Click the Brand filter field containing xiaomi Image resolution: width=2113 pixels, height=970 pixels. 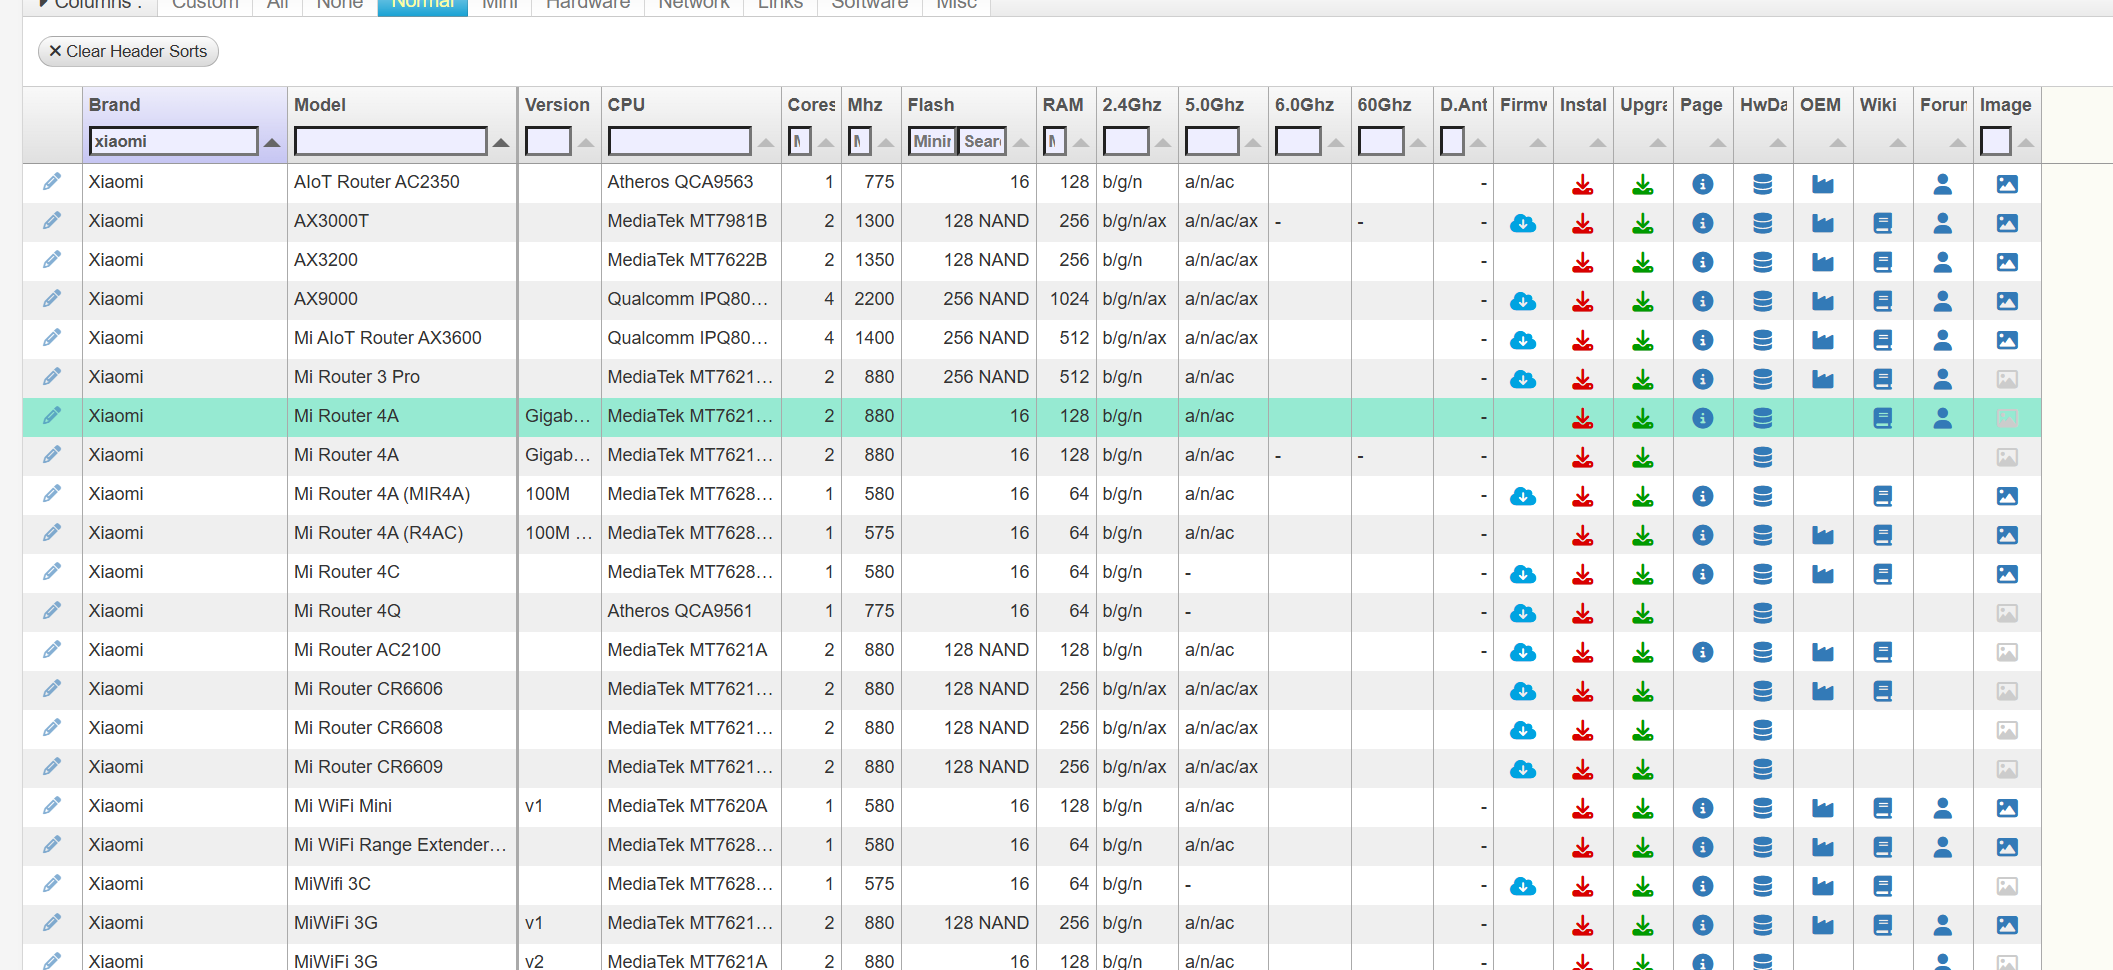pos(173,141)
